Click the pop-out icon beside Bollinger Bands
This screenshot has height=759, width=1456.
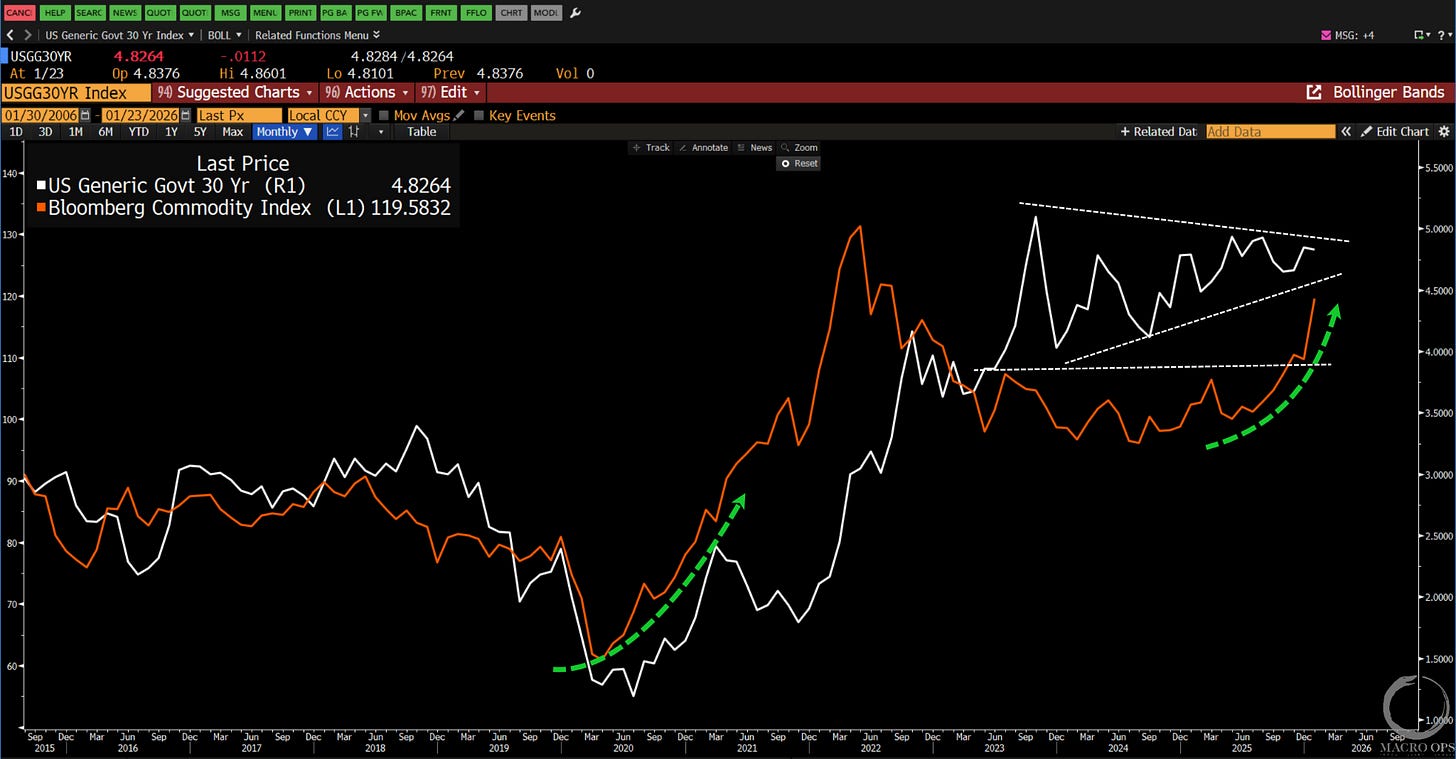coord(1314,92)
